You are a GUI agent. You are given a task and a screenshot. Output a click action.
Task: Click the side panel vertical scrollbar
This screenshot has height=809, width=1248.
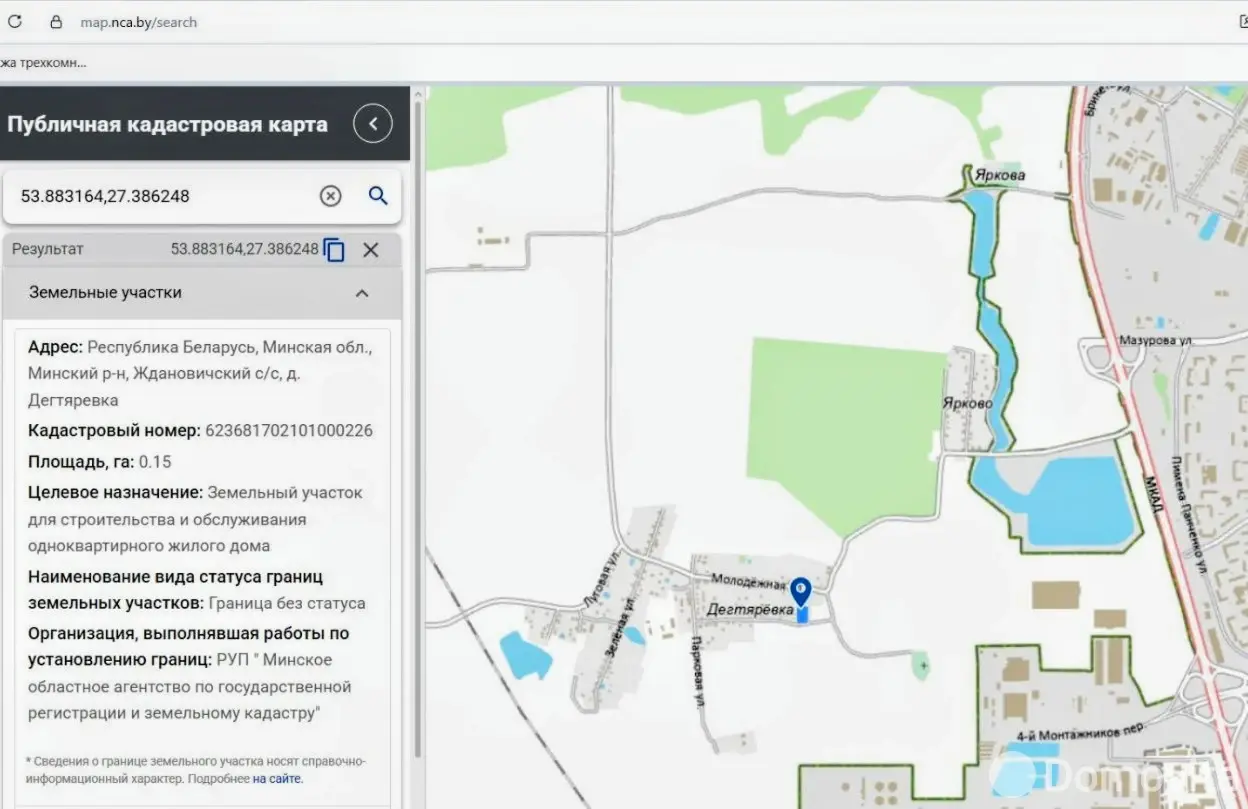[x=418, y=430]
